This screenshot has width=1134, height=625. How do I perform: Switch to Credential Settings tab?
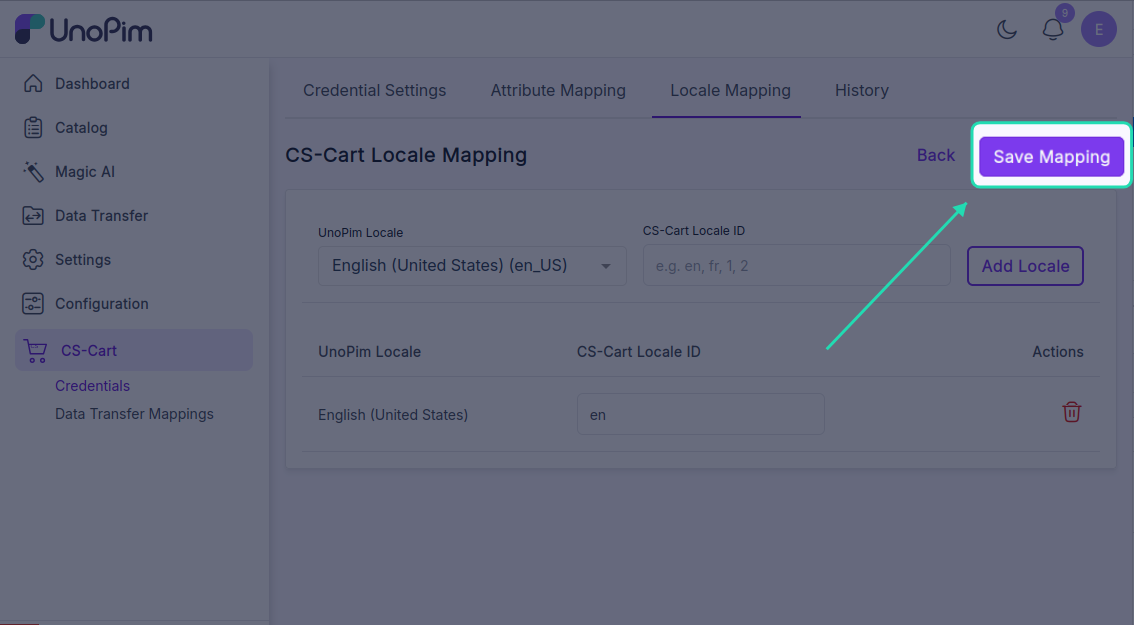375,90
